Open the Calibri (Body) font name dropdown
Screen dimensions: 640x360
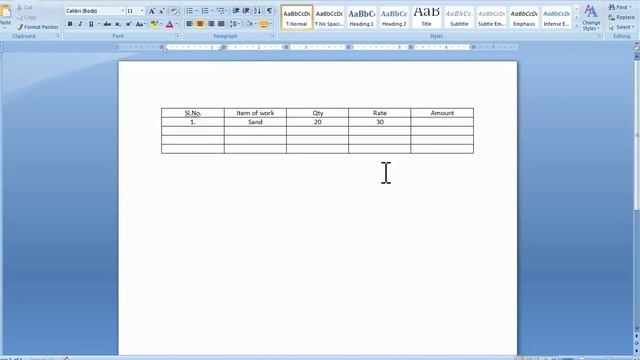click(122, 11)
